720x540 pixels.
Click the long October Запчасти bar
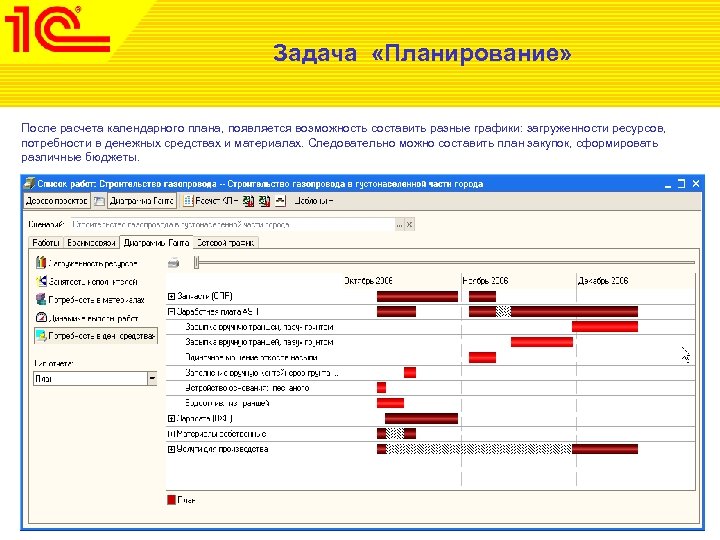(x=417, y=296)
